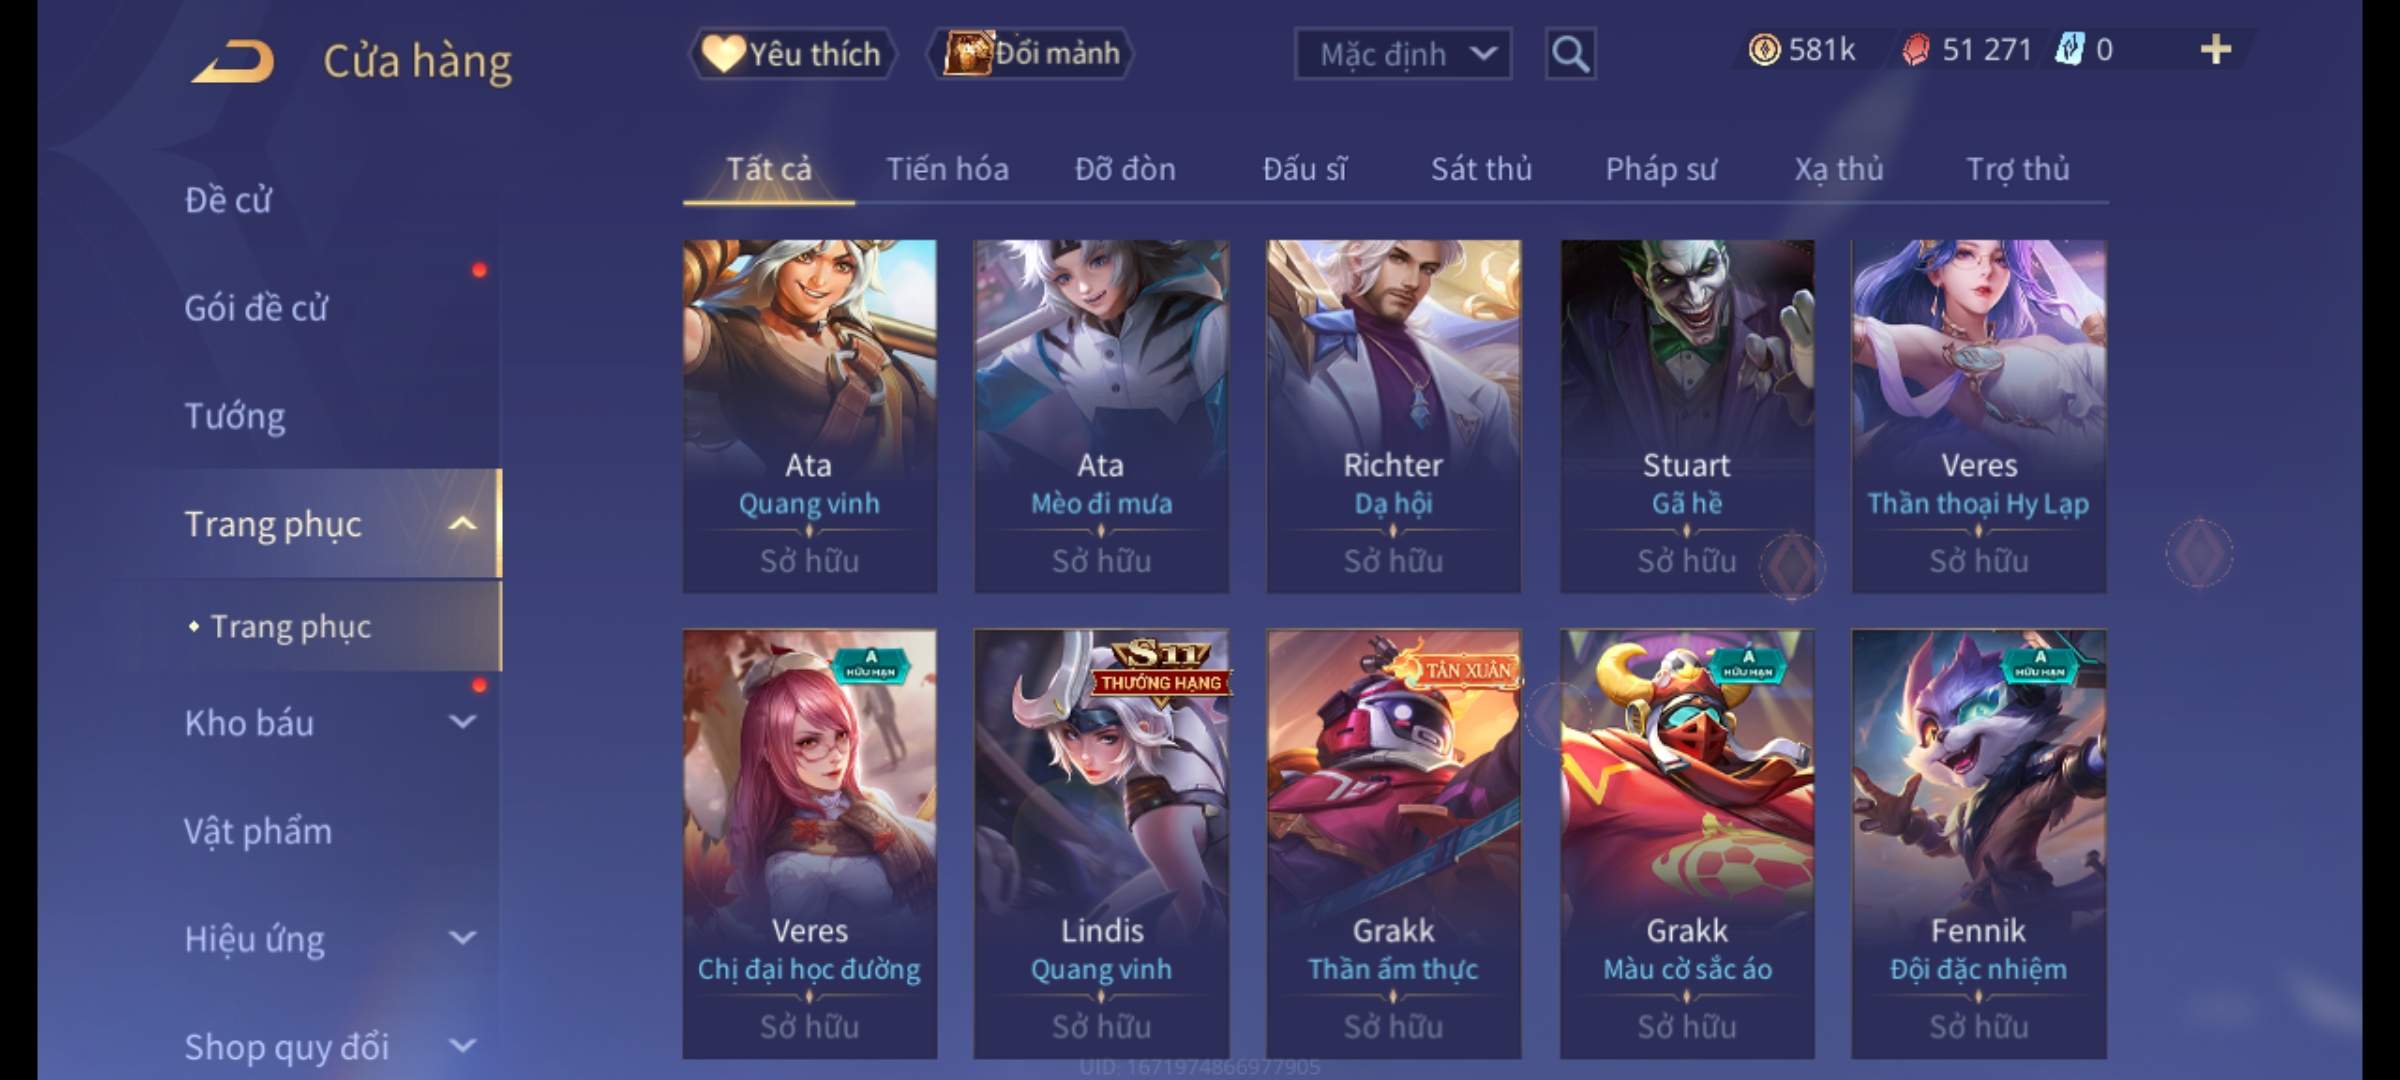Click the plus icon to add currency

tap(2216, 50)
